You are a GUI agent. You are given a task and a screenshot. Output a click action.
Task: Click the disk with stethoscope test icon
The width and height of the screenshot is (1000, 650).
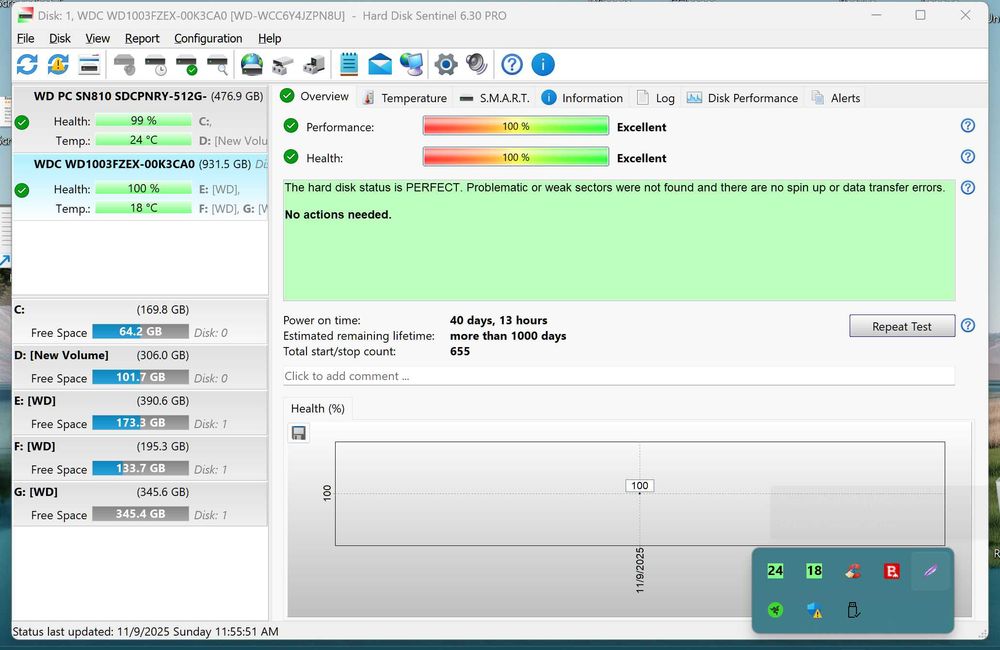[124, 64]
